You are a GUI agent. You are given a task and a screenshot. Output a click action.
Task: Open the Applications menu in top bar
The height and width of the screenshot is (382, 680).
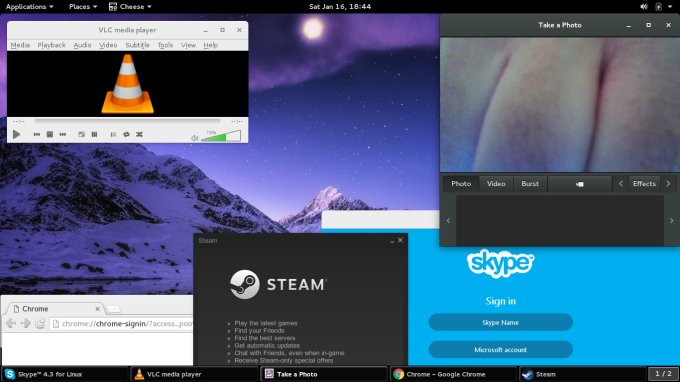(x=29, y=7)
